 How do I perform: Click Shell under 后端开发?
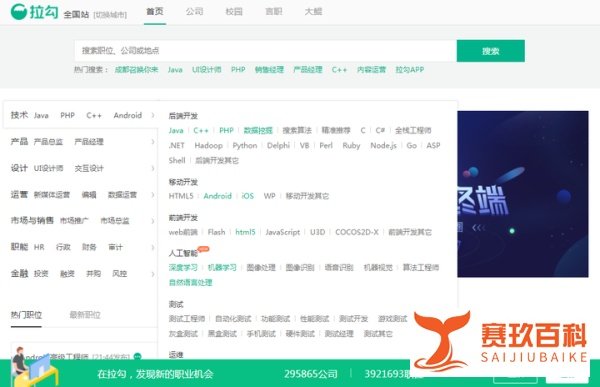[177, 160]
